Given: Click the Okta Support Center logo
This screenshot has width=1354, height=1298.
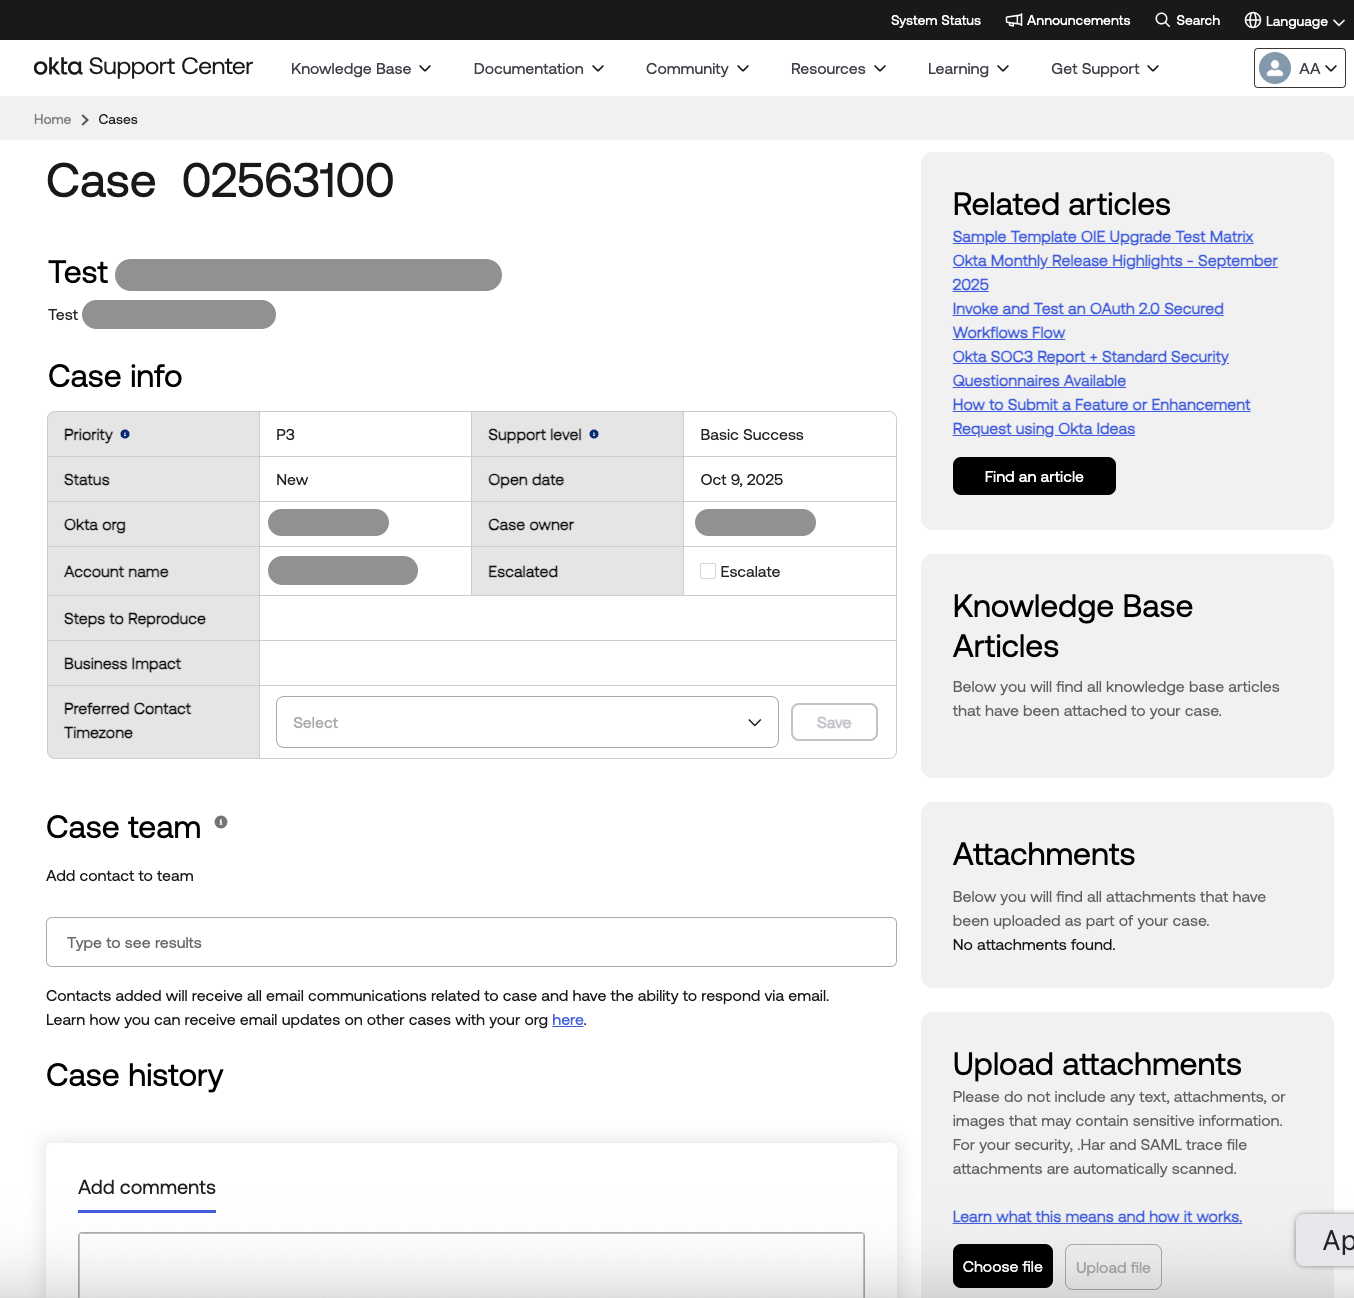Looking at the screenshot, I should click(143, 67).
